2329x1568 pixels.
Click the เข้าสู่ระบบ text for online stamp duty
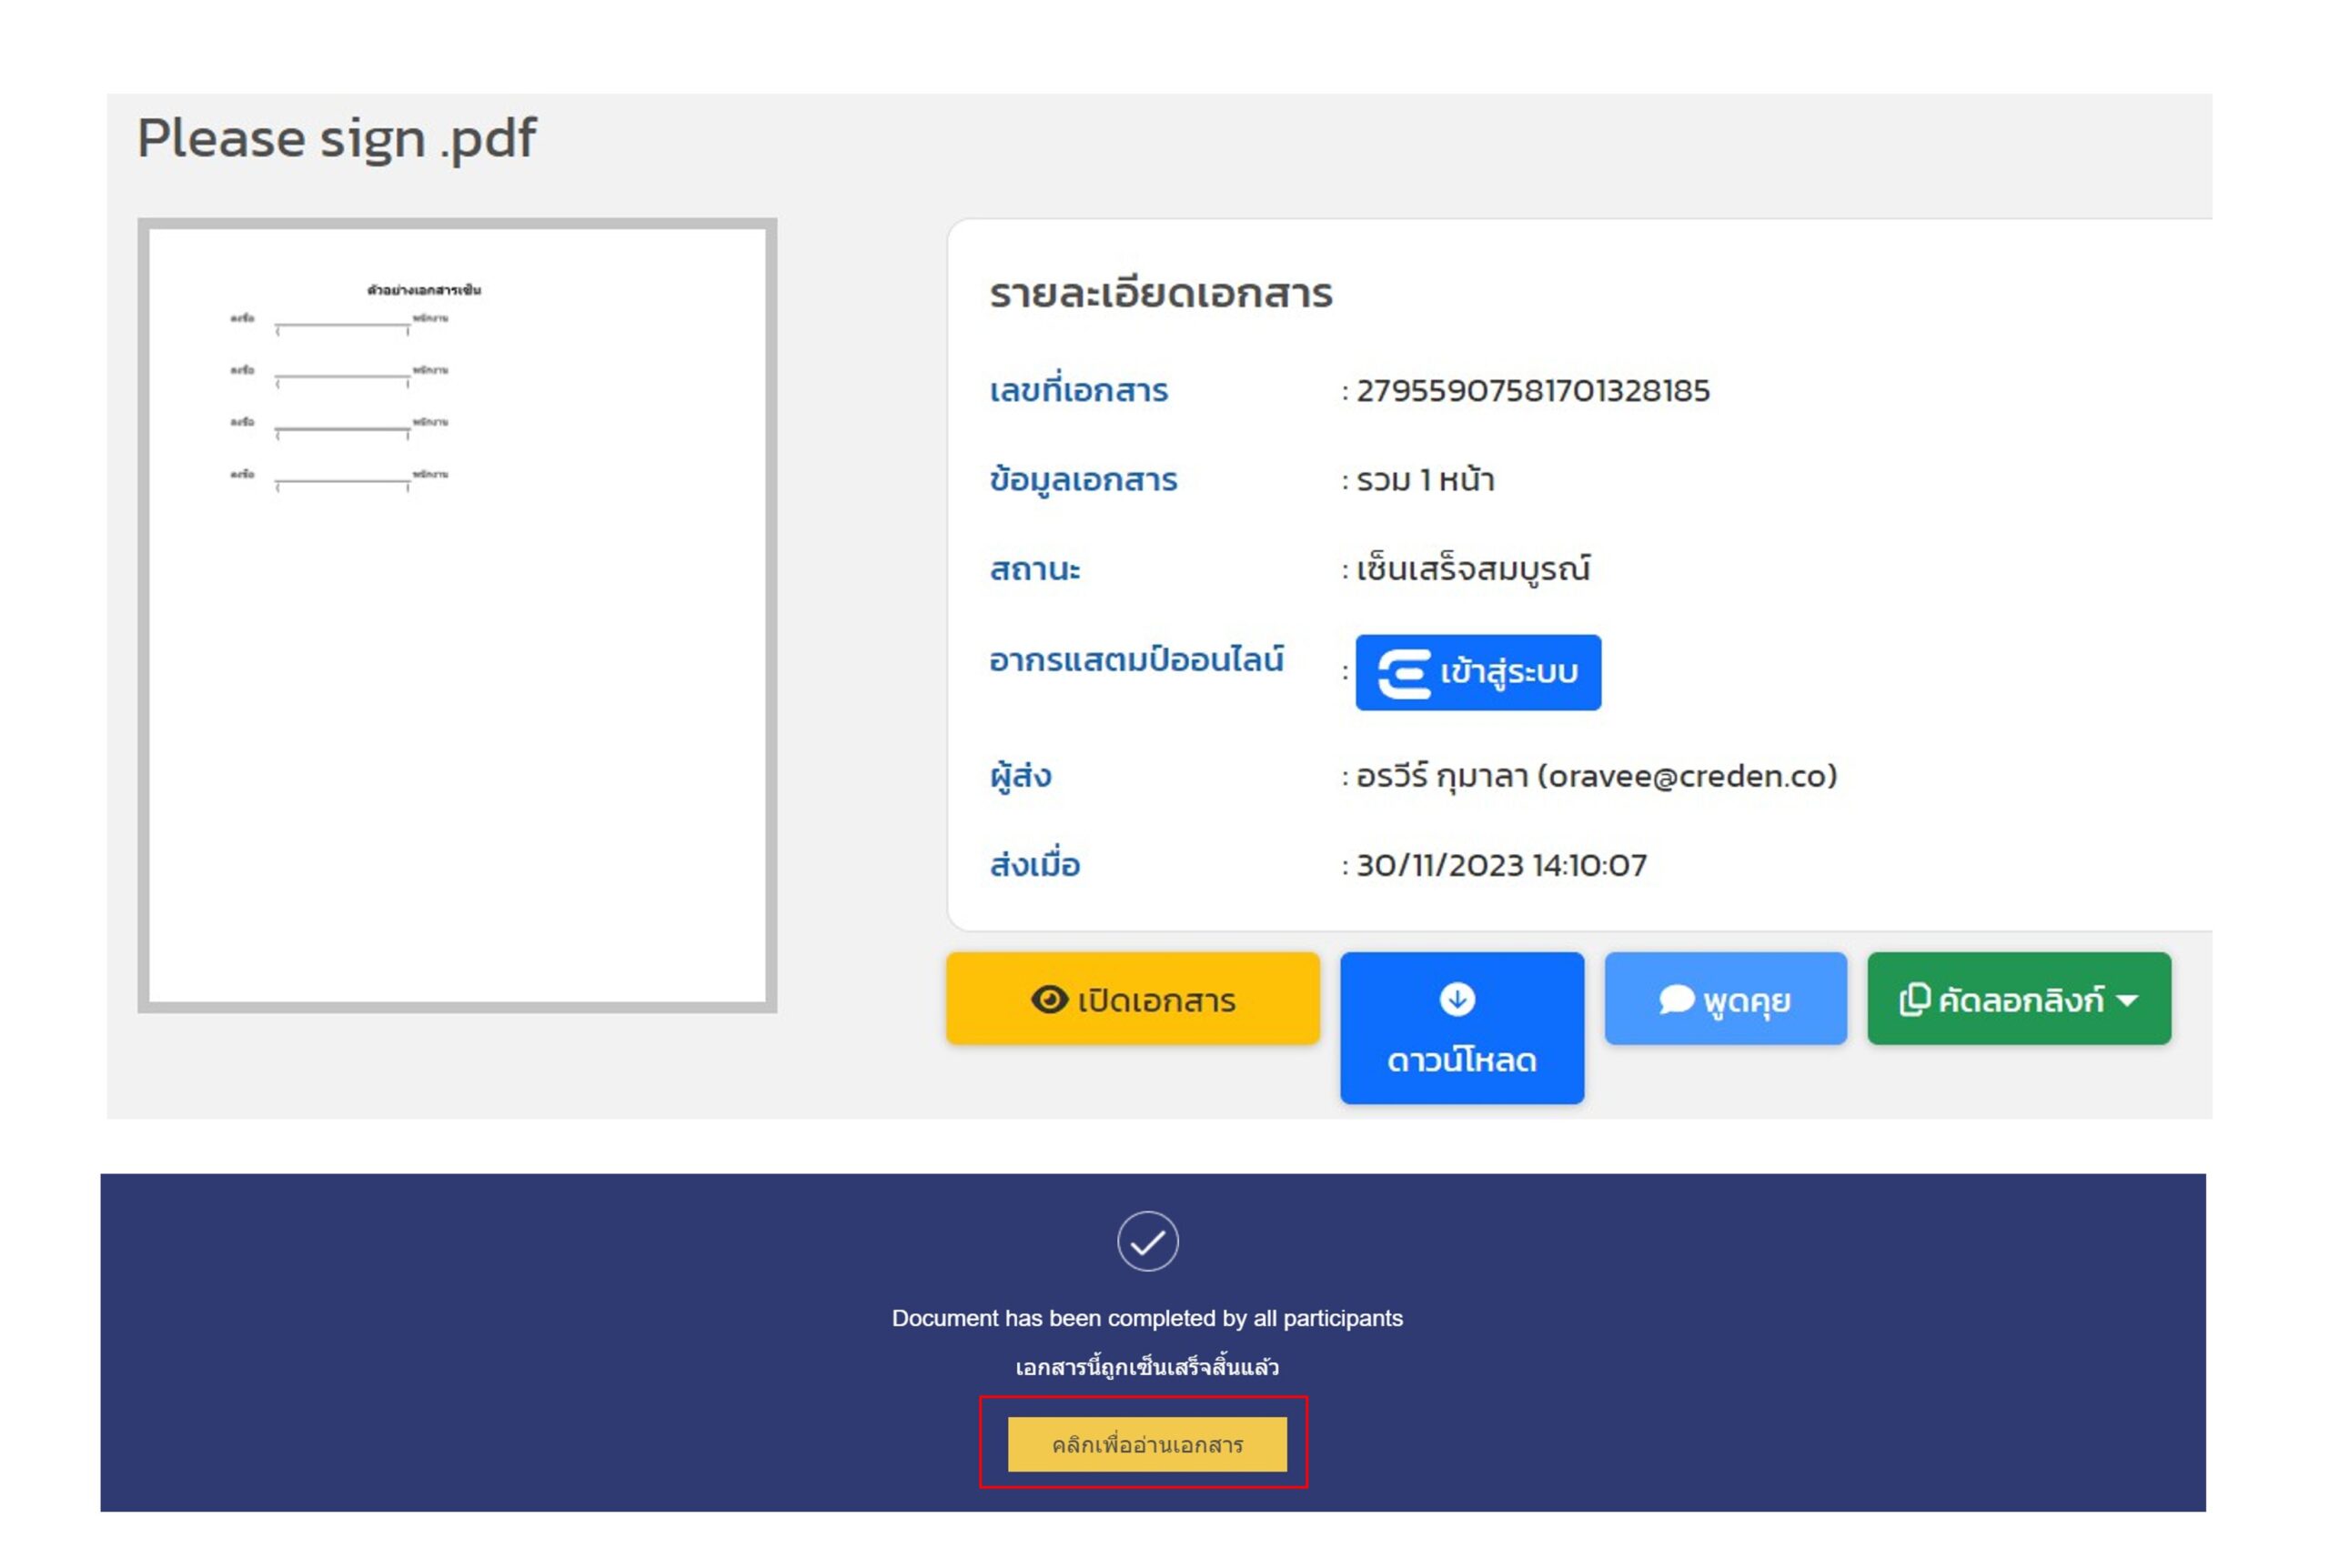pyautogui.click(x=1508, y=672)
